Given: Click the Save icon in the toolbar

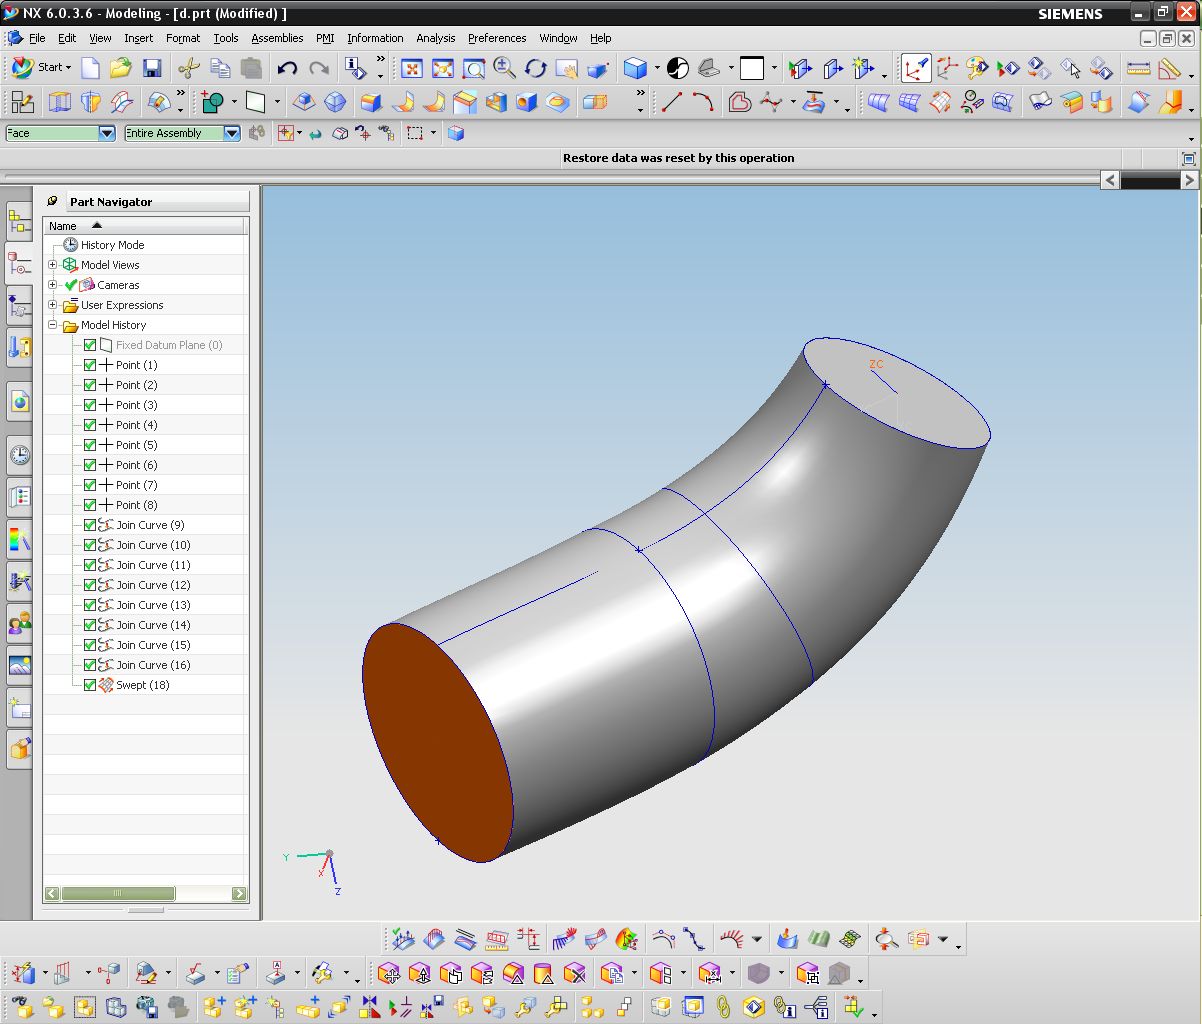Looking at the screenshot, I should (x=152, y=68).
